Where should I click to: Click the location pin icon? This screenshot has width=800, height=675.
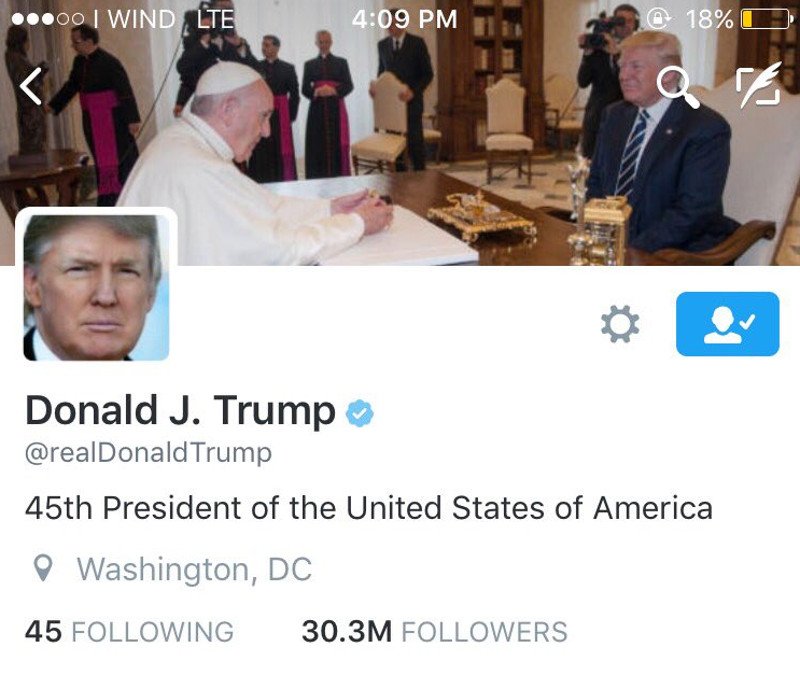coord(43,568)
